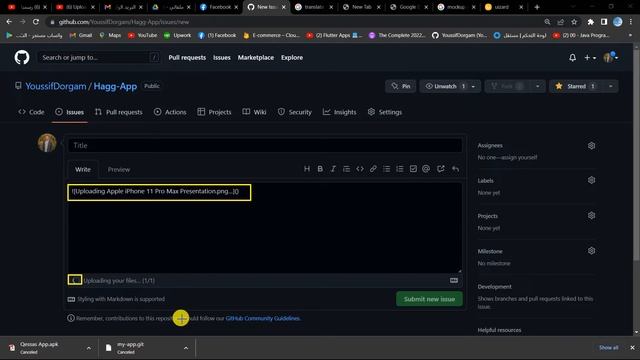Open GitHub Community Guidelines link
Viewport: 640px width, 360px height.
[262, 318]
